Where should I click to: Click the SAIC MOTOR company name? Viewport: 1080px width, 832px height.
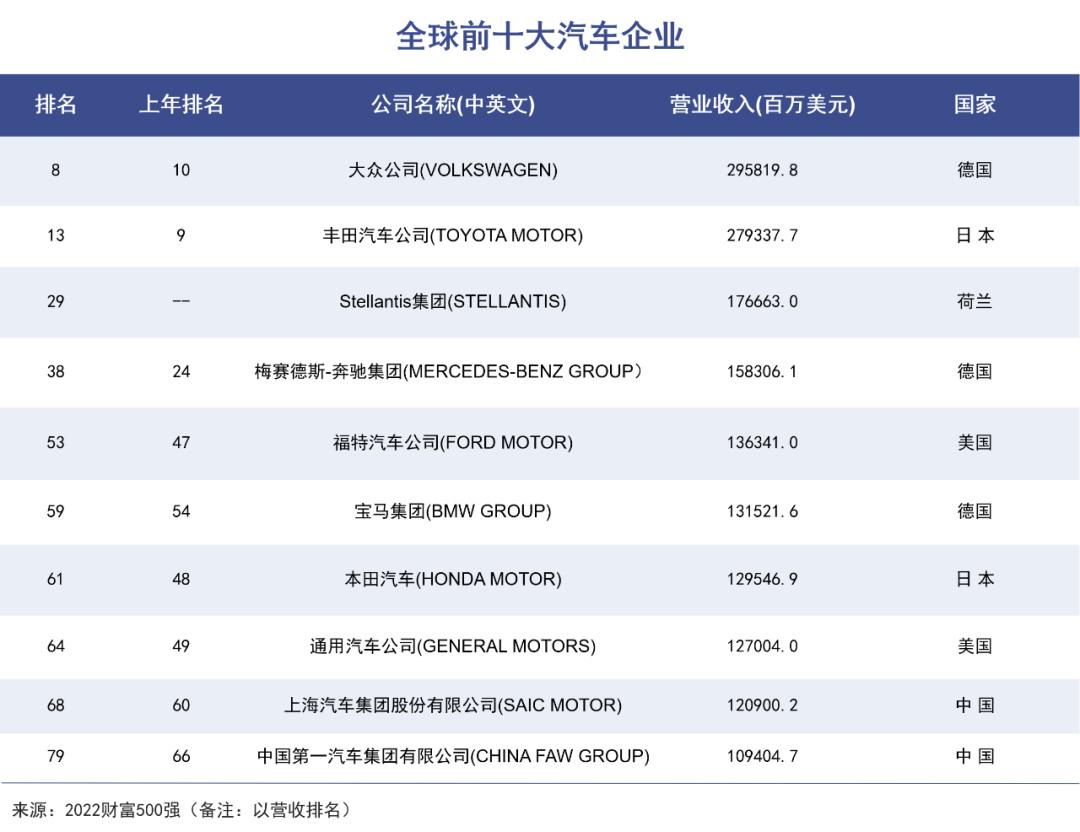[453, 705]
